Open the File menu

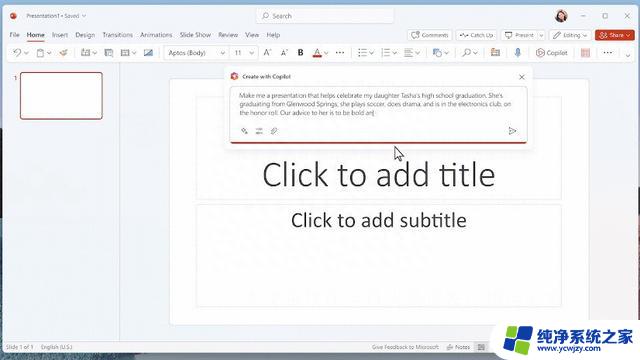(14, 35)
